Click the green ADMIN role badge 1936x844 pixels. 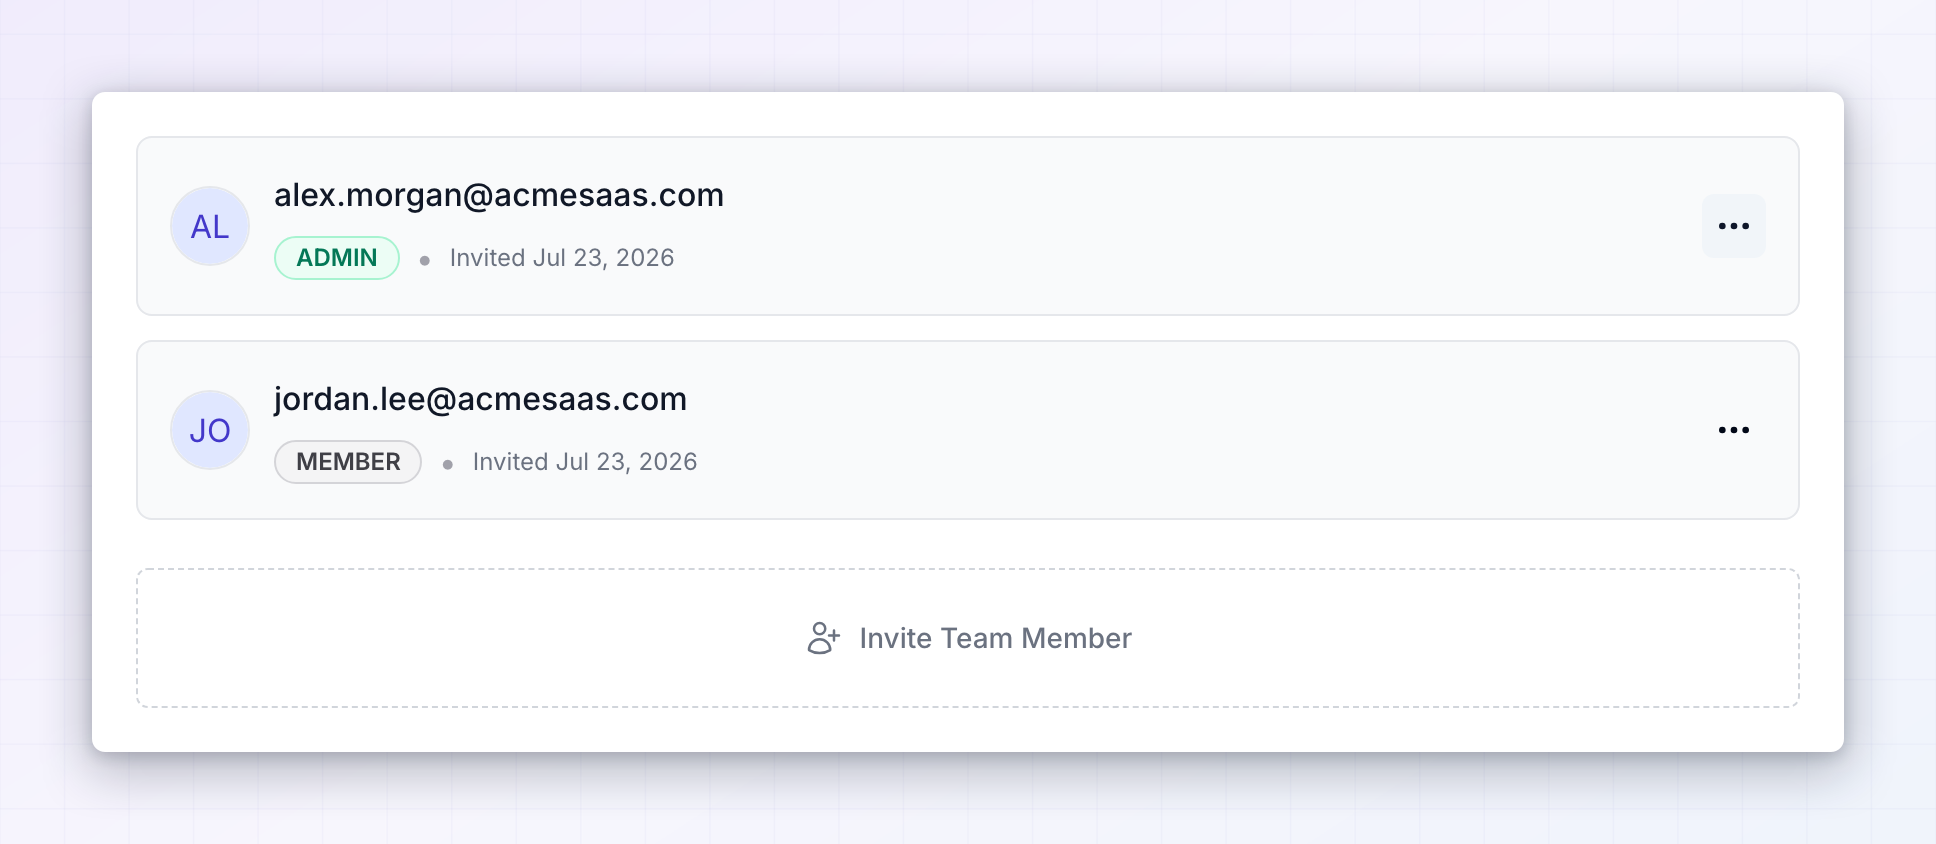coord(337,258)
